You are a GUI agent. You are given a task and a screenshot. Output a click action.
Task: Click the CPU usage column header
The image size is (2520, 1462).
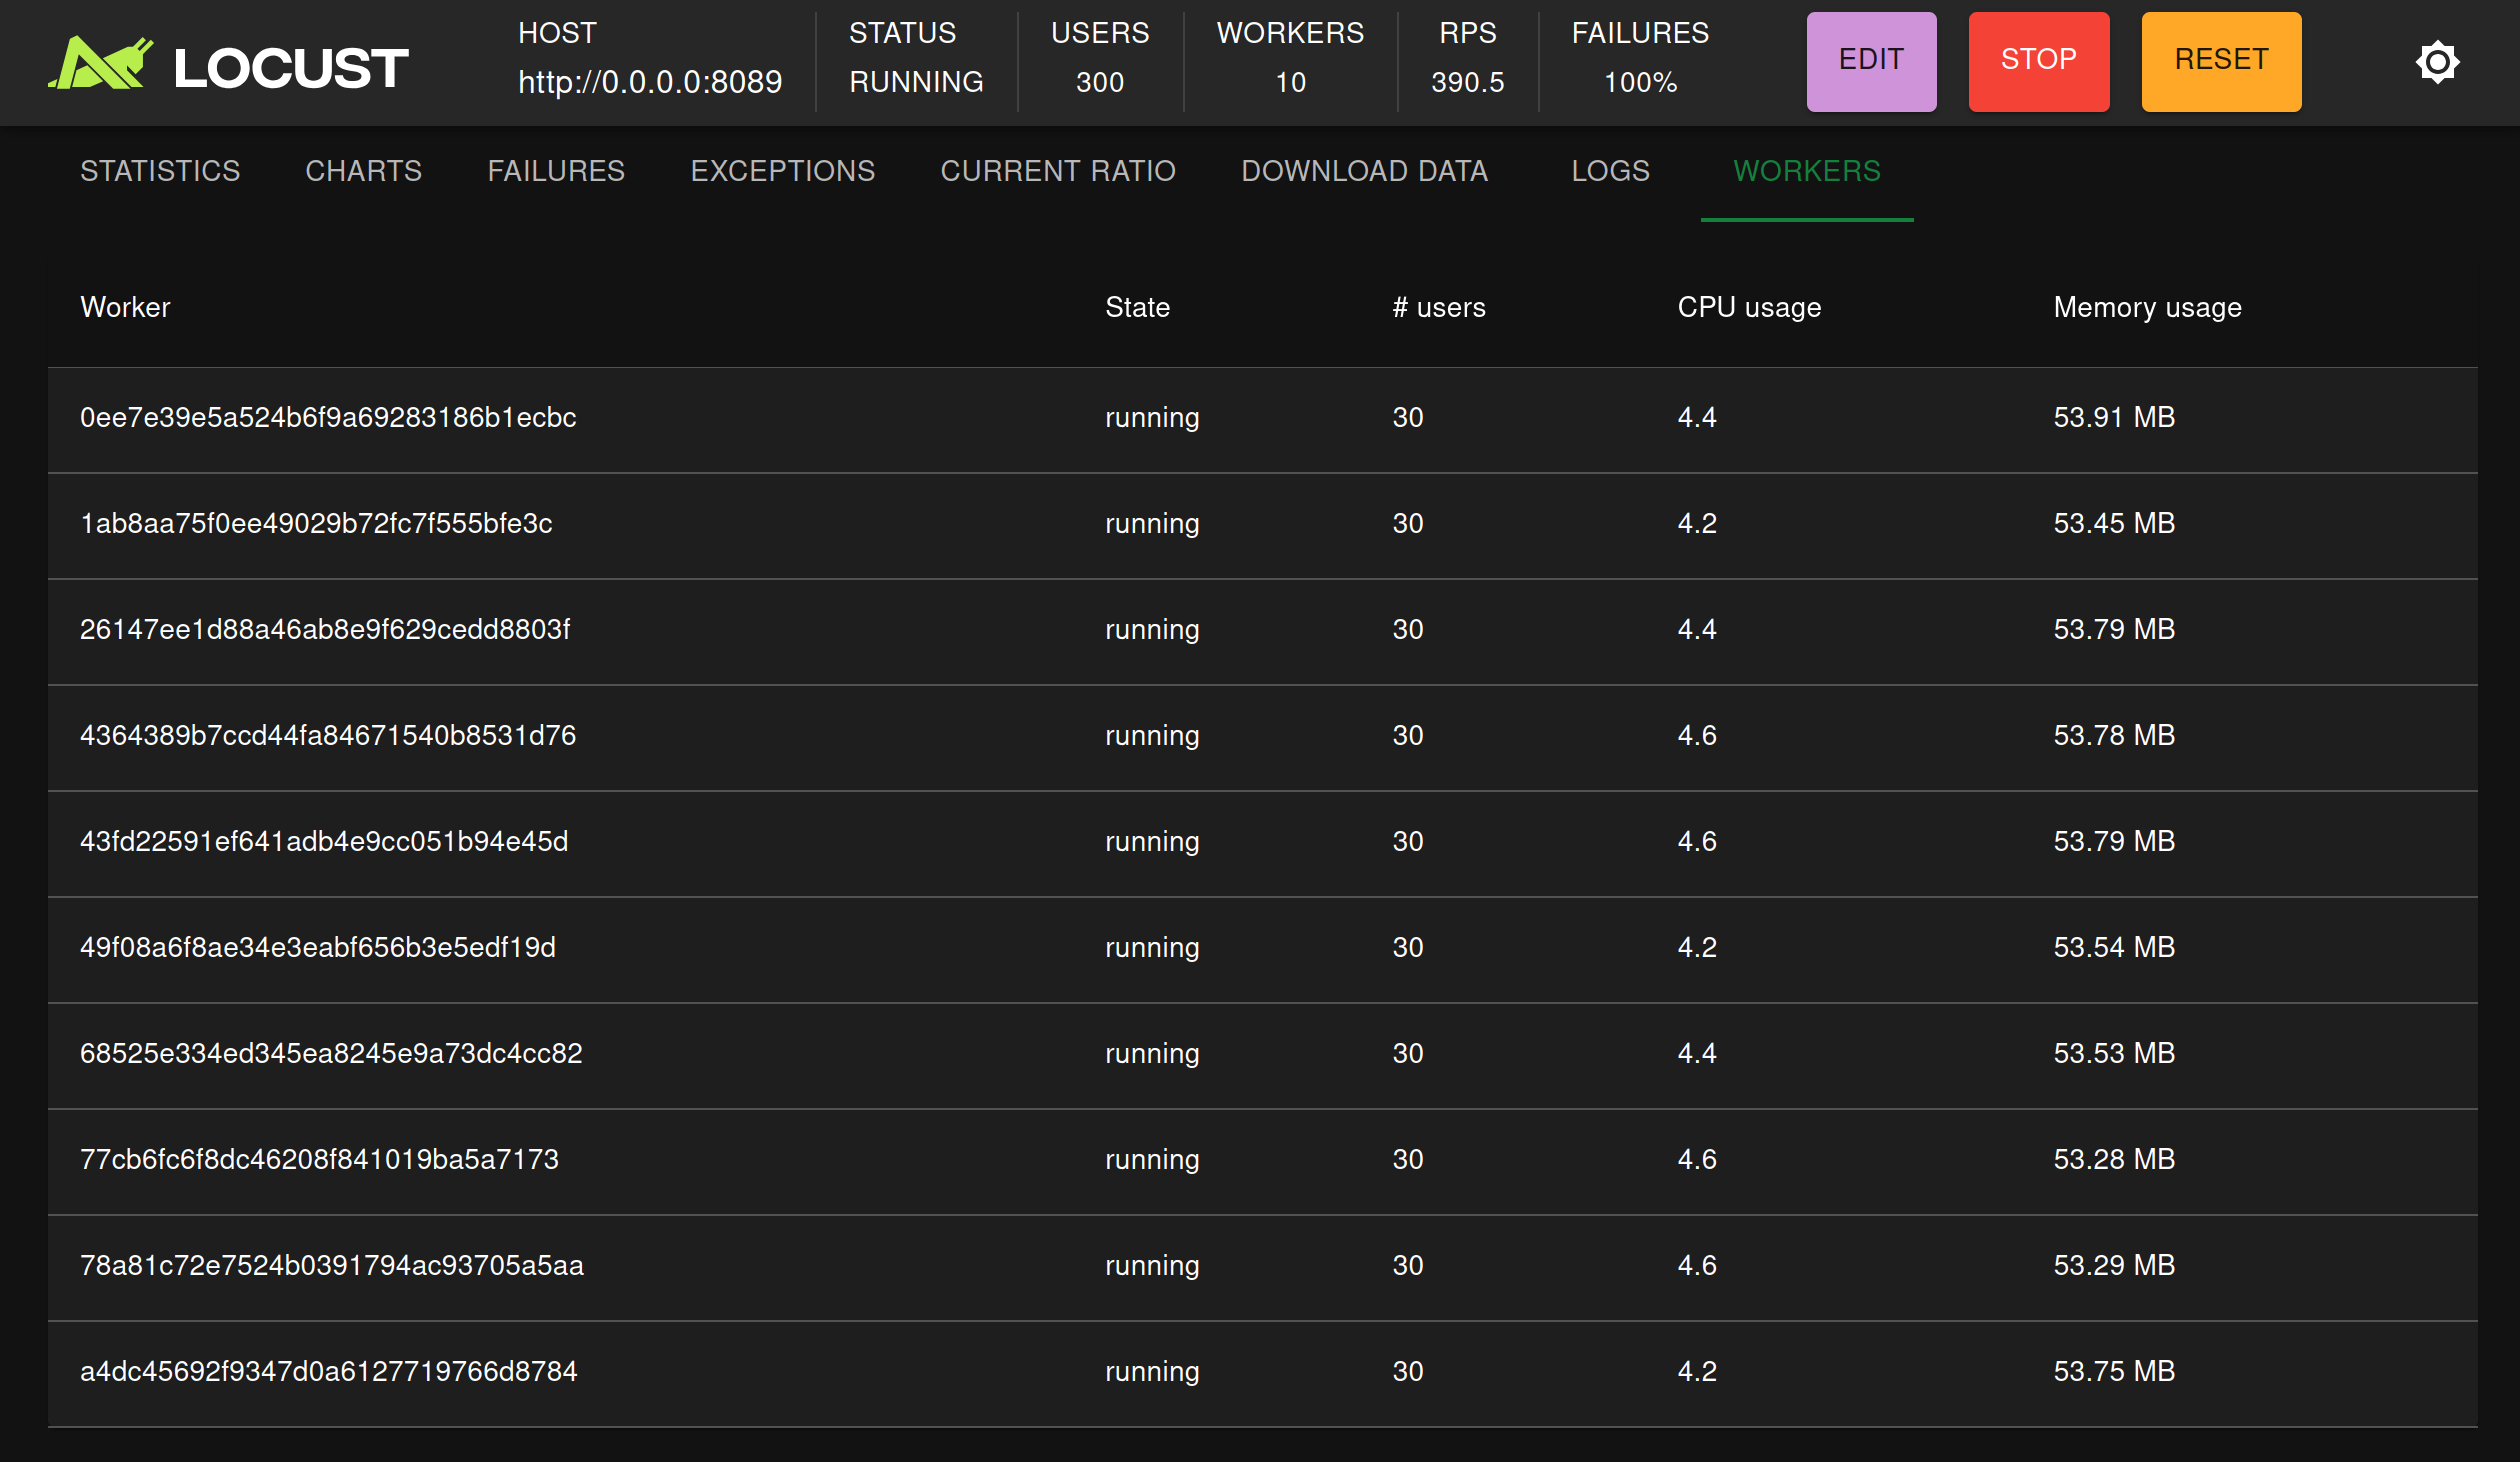click(1749, 307)
